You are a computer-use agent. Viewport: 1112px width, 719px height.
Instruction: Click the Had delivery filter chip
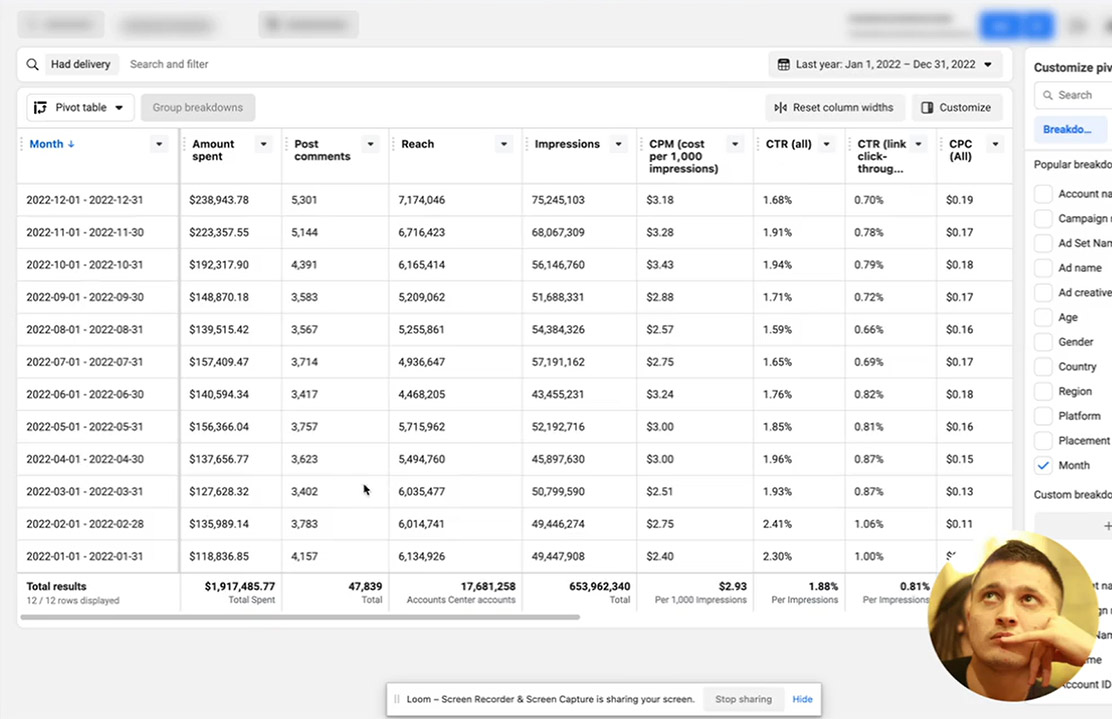pyautogui.click(x=82, y=65)
